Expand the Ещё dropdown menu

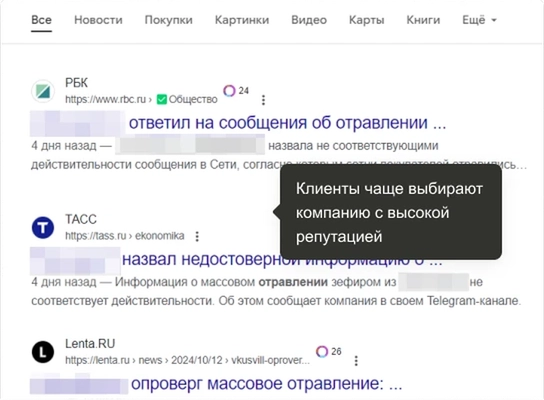click(x=479, y=20)
